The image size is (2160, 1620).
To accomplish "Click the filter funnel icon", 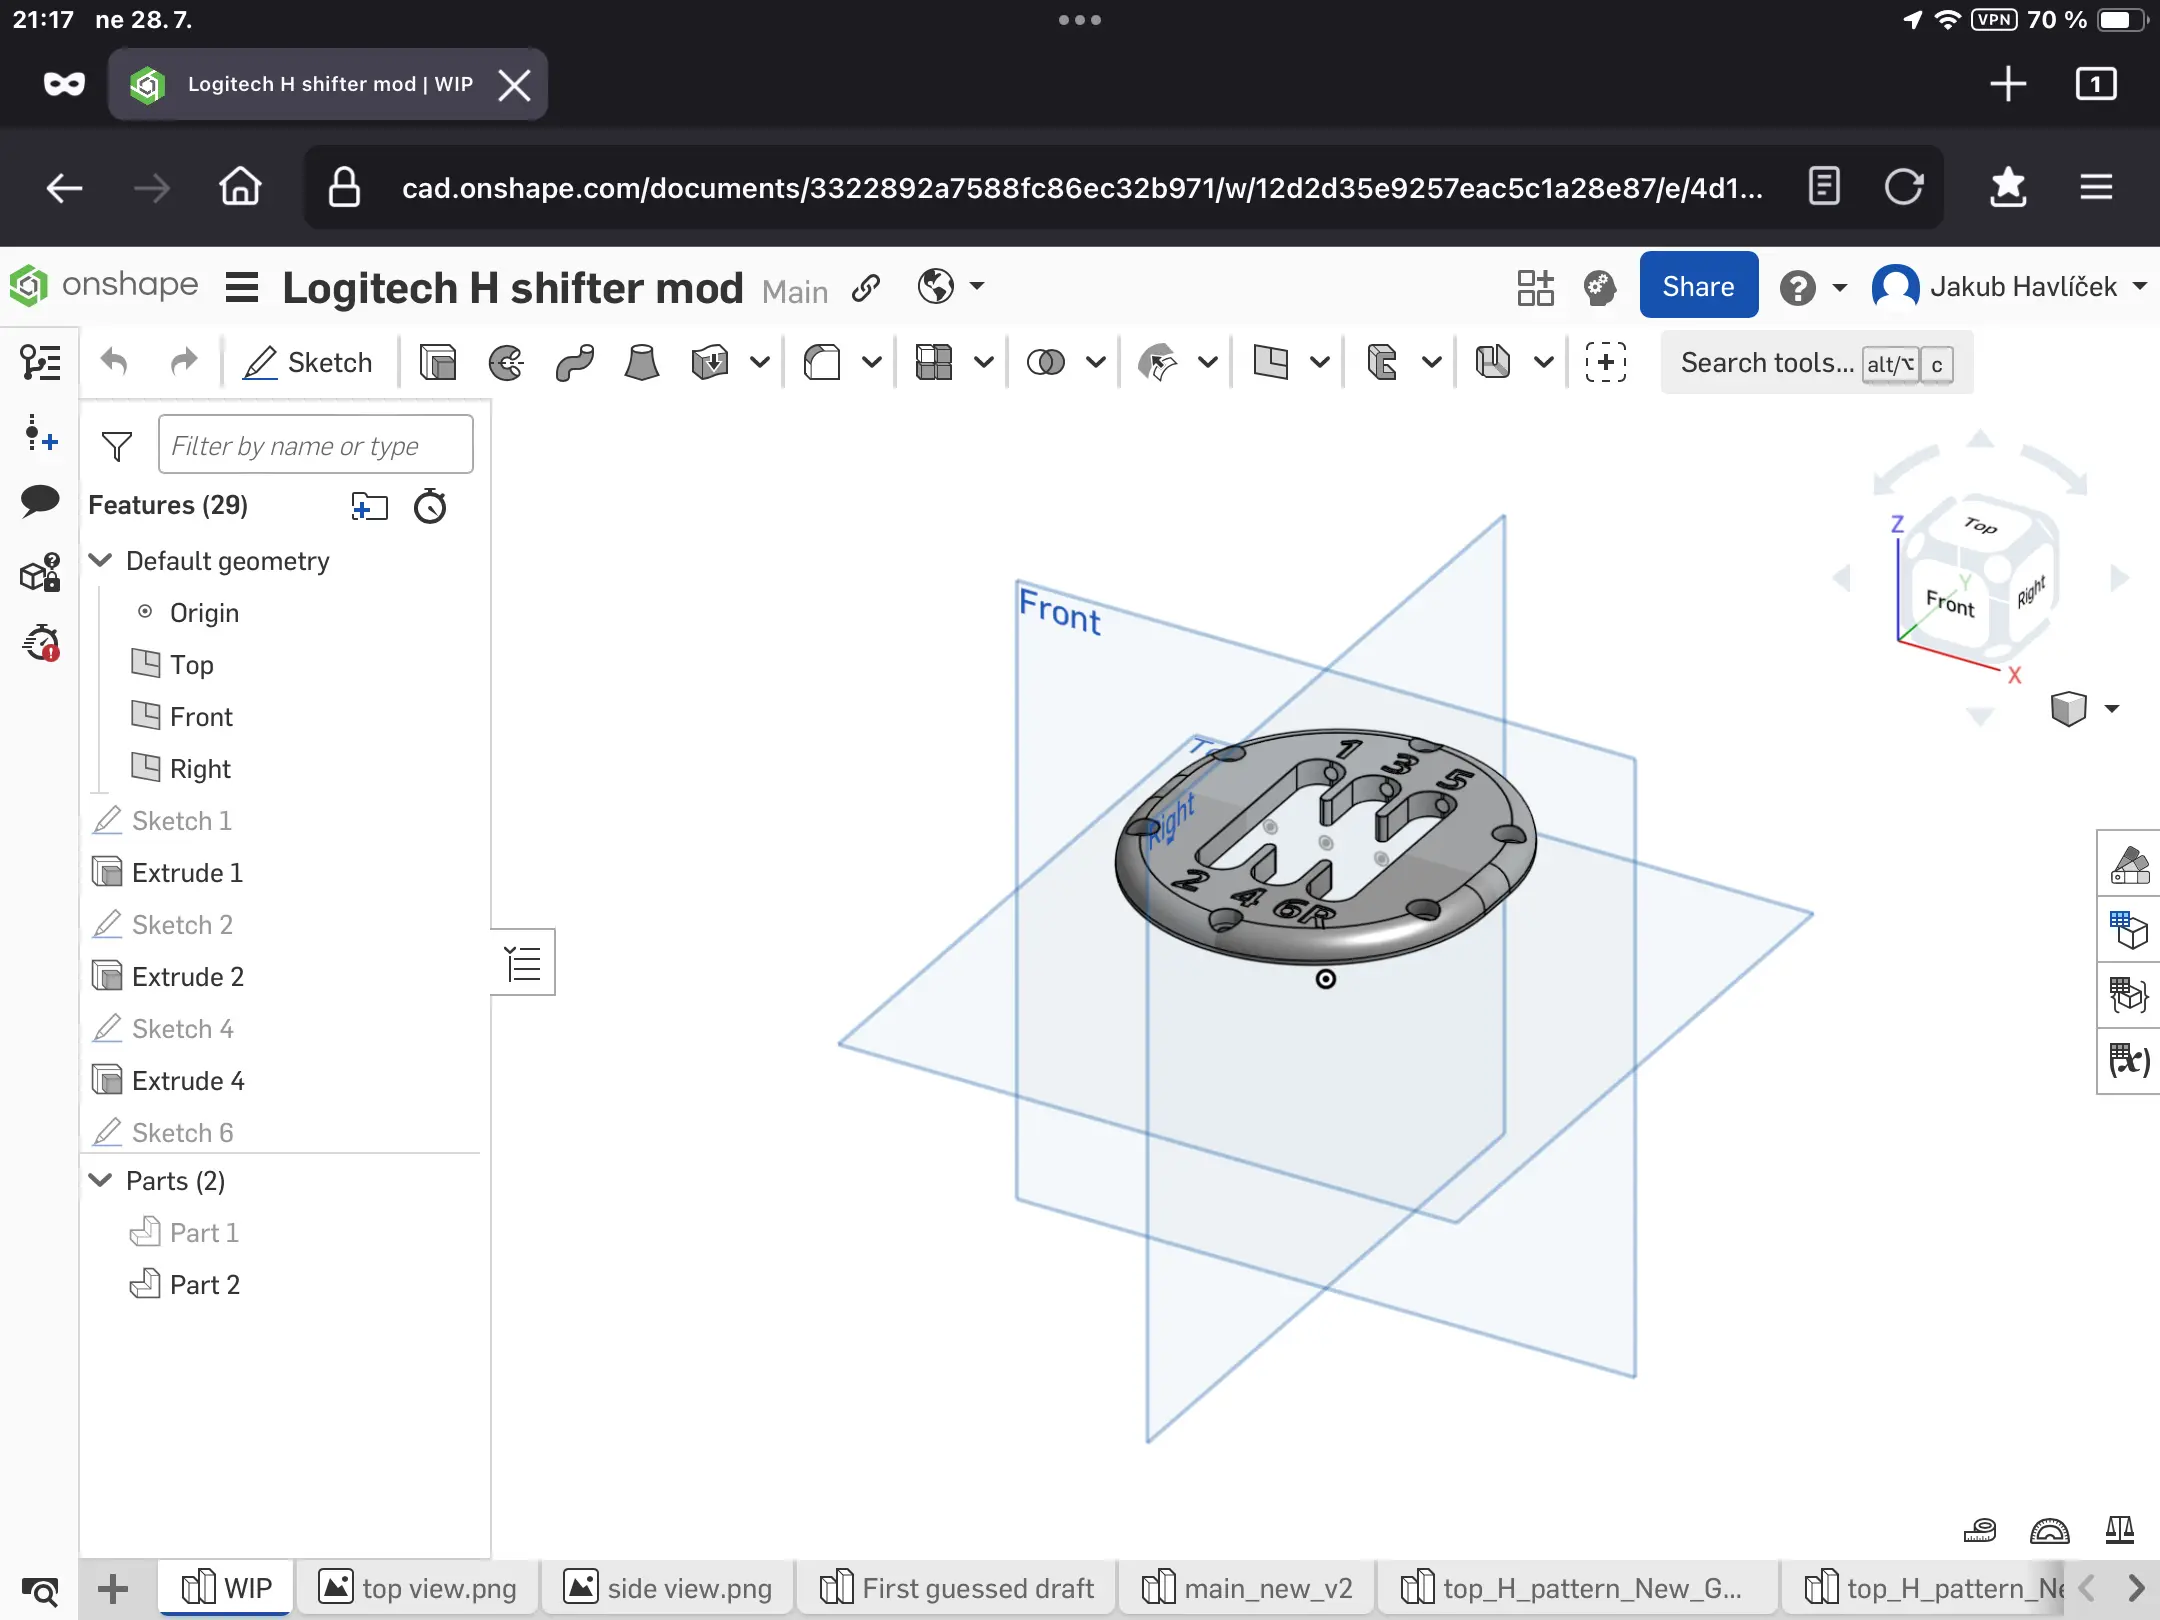I will point(117,446).
